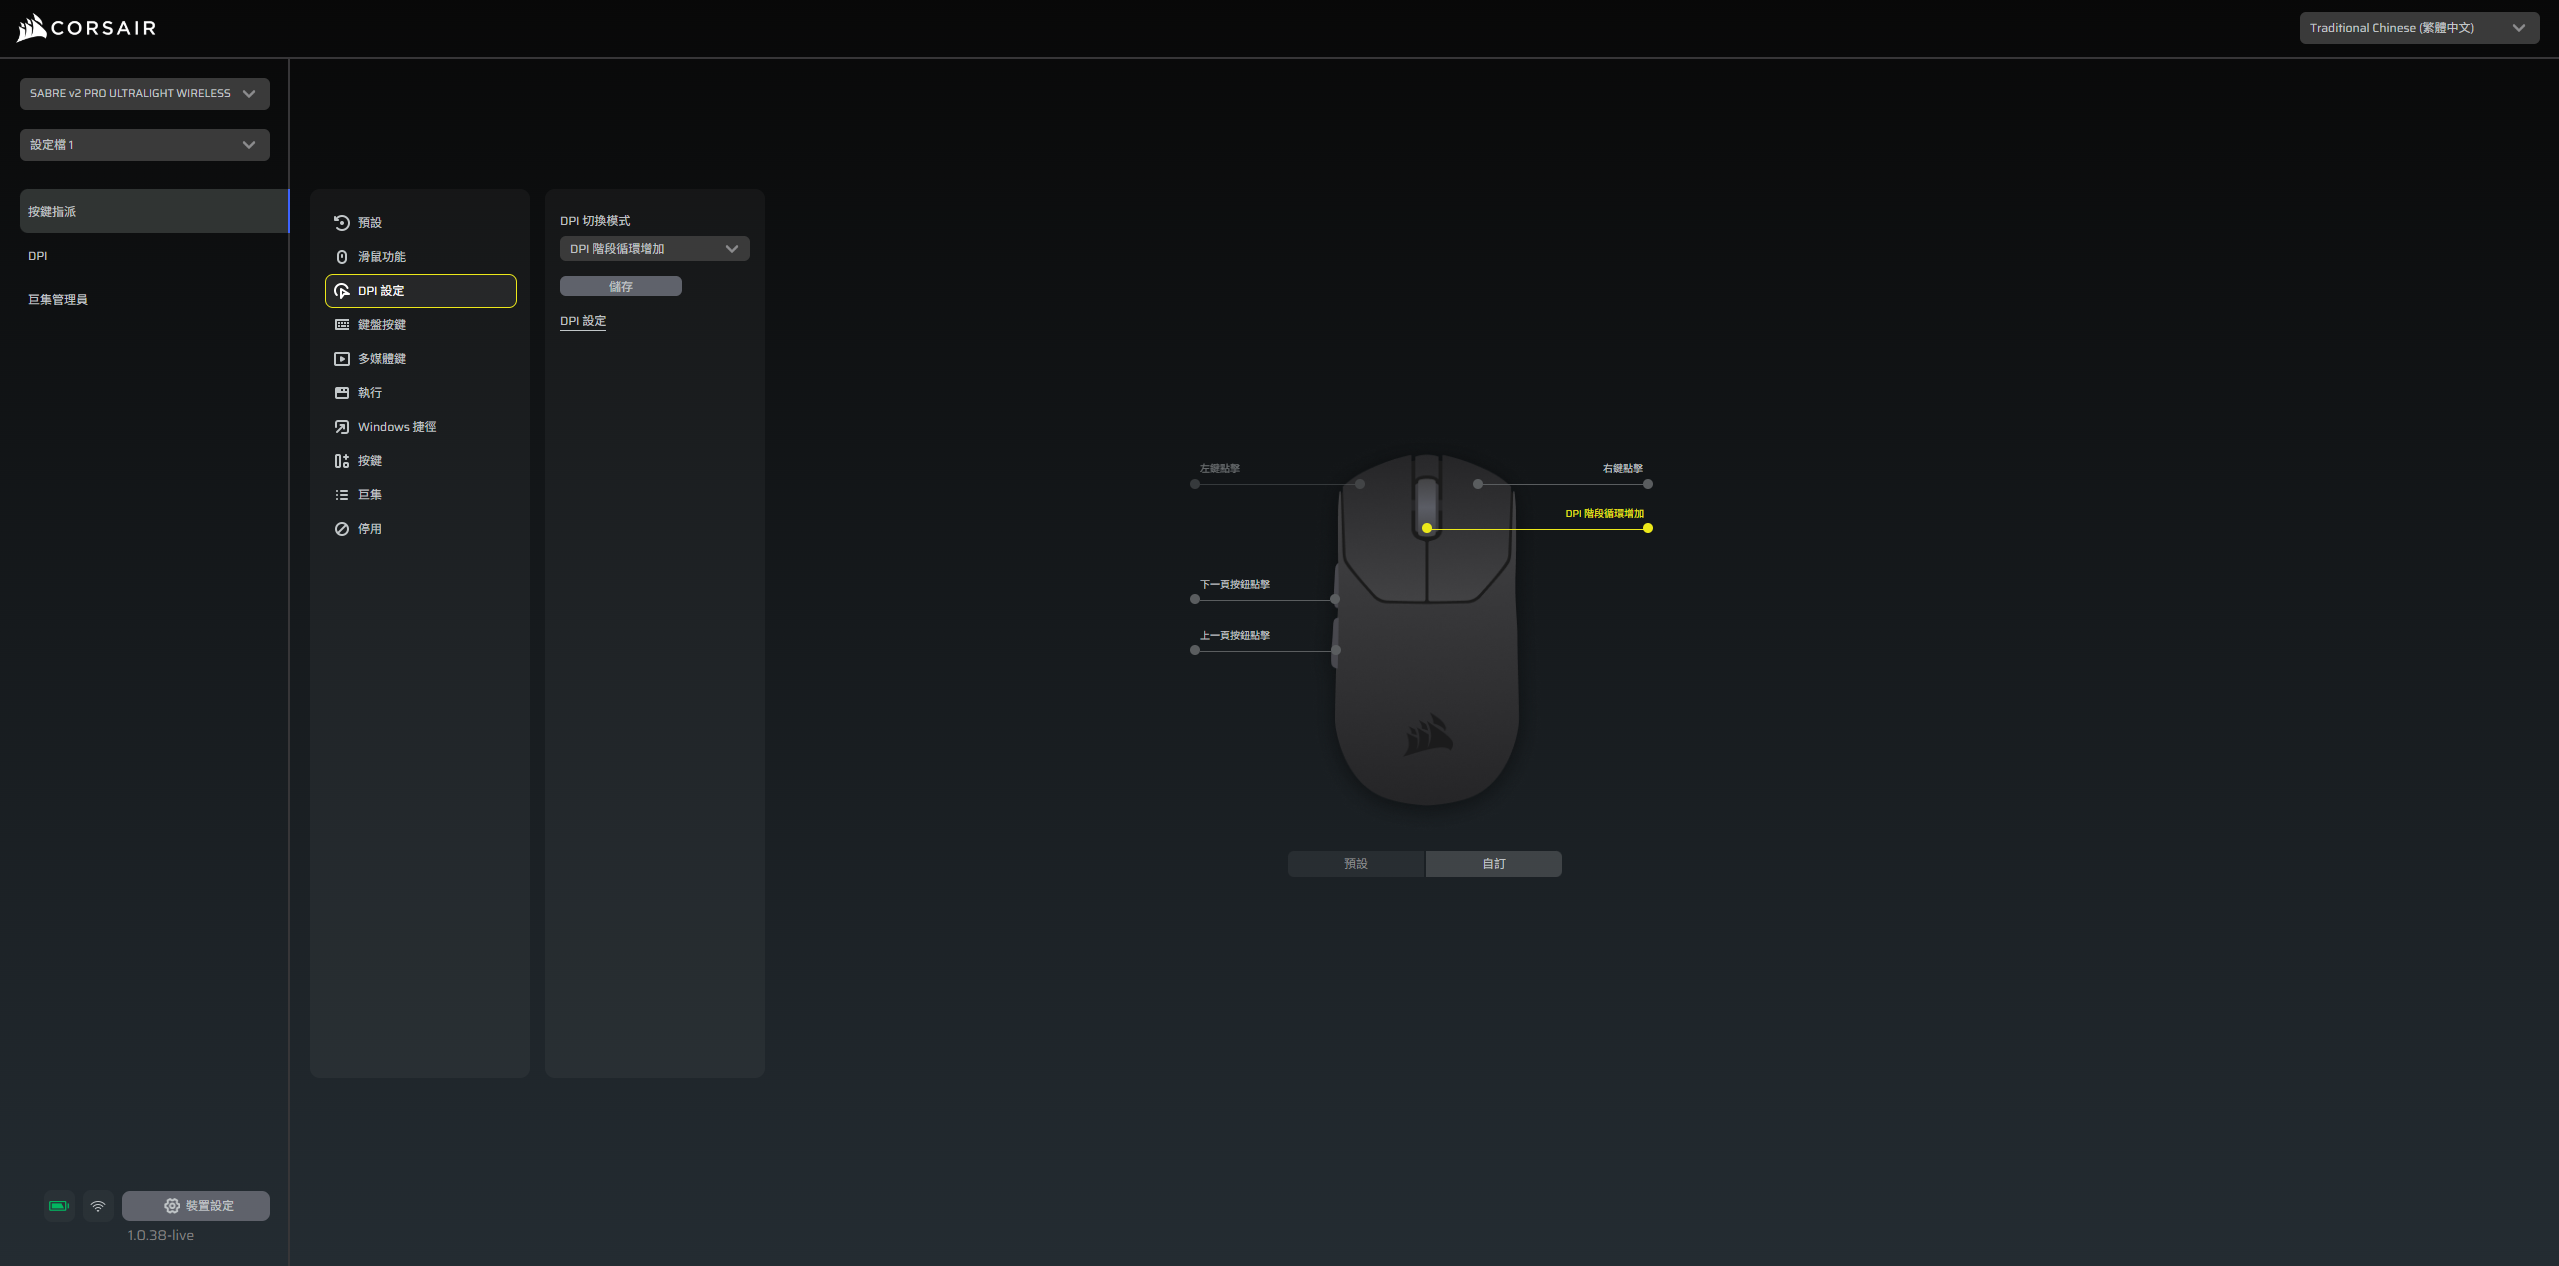The image size is (2559, 1266).
Task: Switch mouse view to 預設 mode
Action: pyautogui.click(x=1355, y=864)
